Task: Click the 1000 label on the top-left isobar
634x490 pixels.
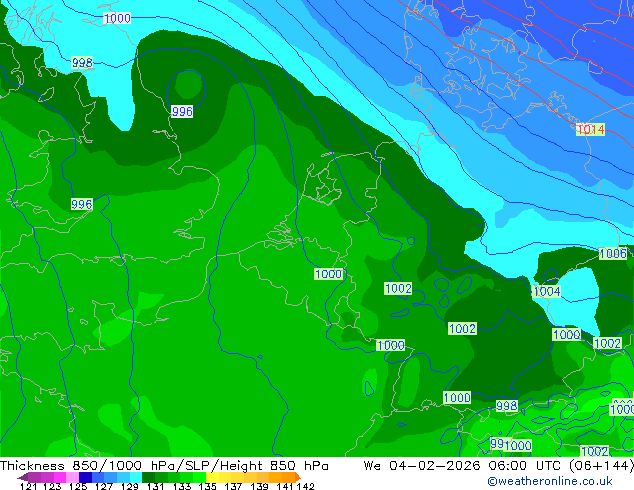Action: [117, 18]
